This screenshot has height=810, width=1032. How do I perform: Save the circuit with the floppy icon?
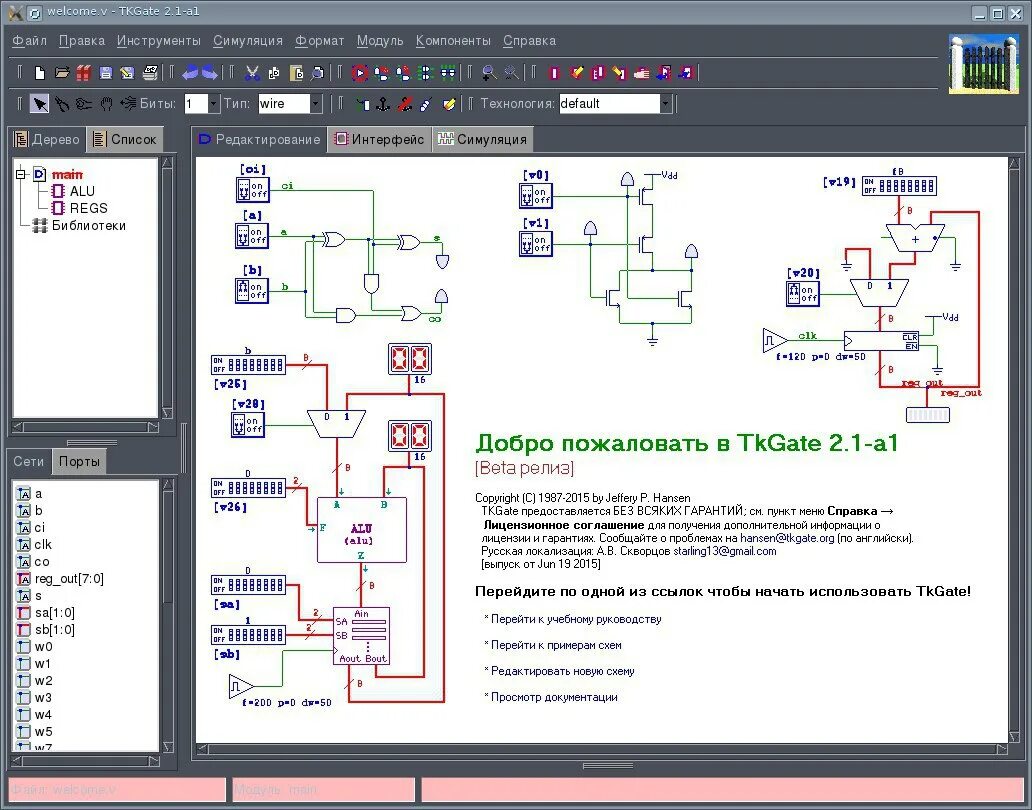pos(105,72)
